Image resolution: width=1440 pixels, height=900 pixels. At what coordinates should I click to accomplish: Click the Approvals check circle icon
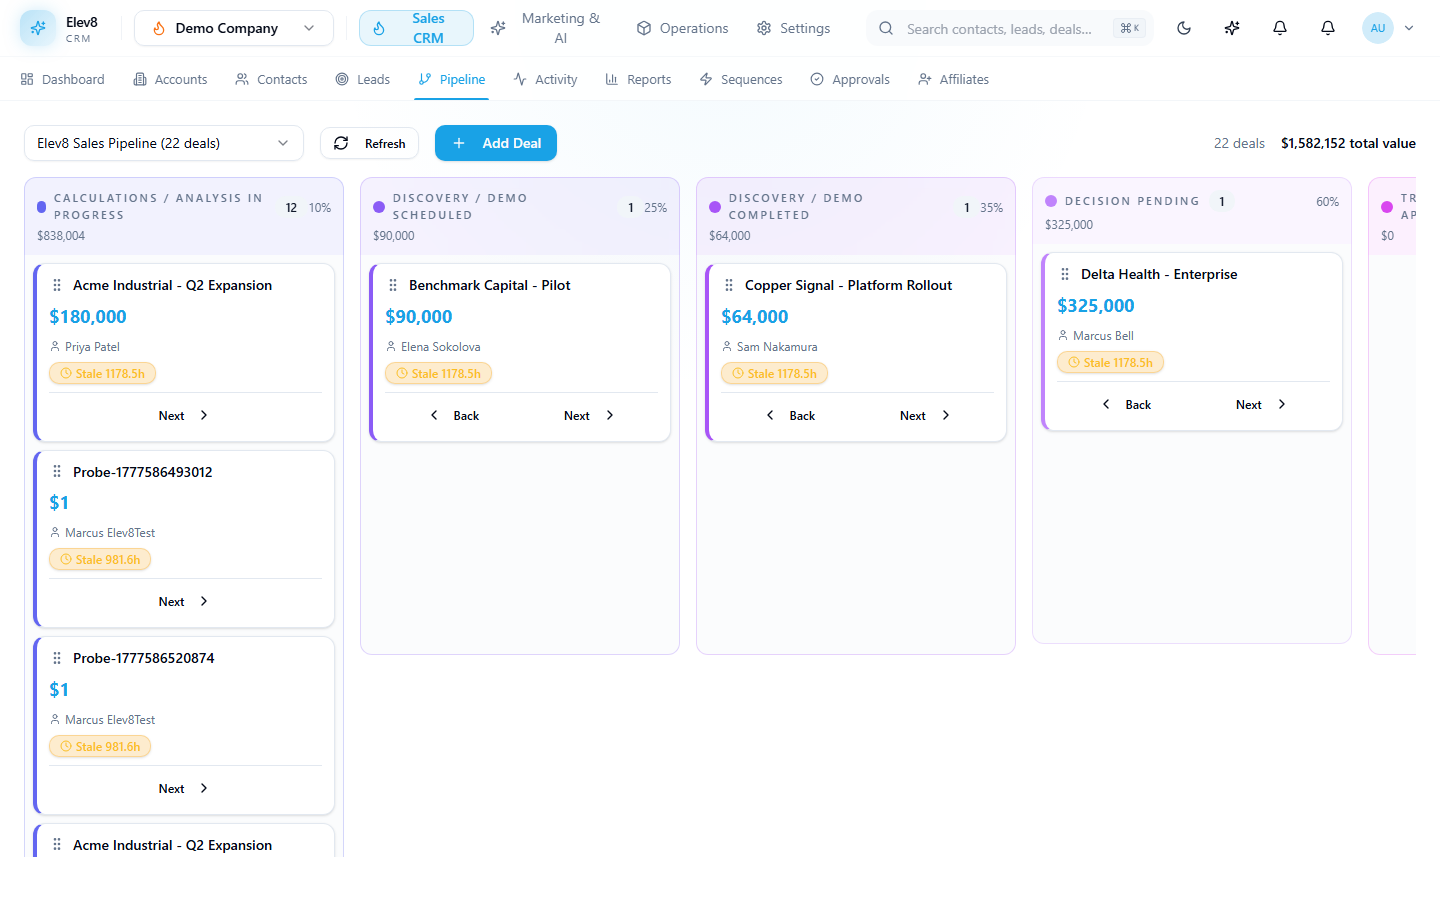(817, 79)
